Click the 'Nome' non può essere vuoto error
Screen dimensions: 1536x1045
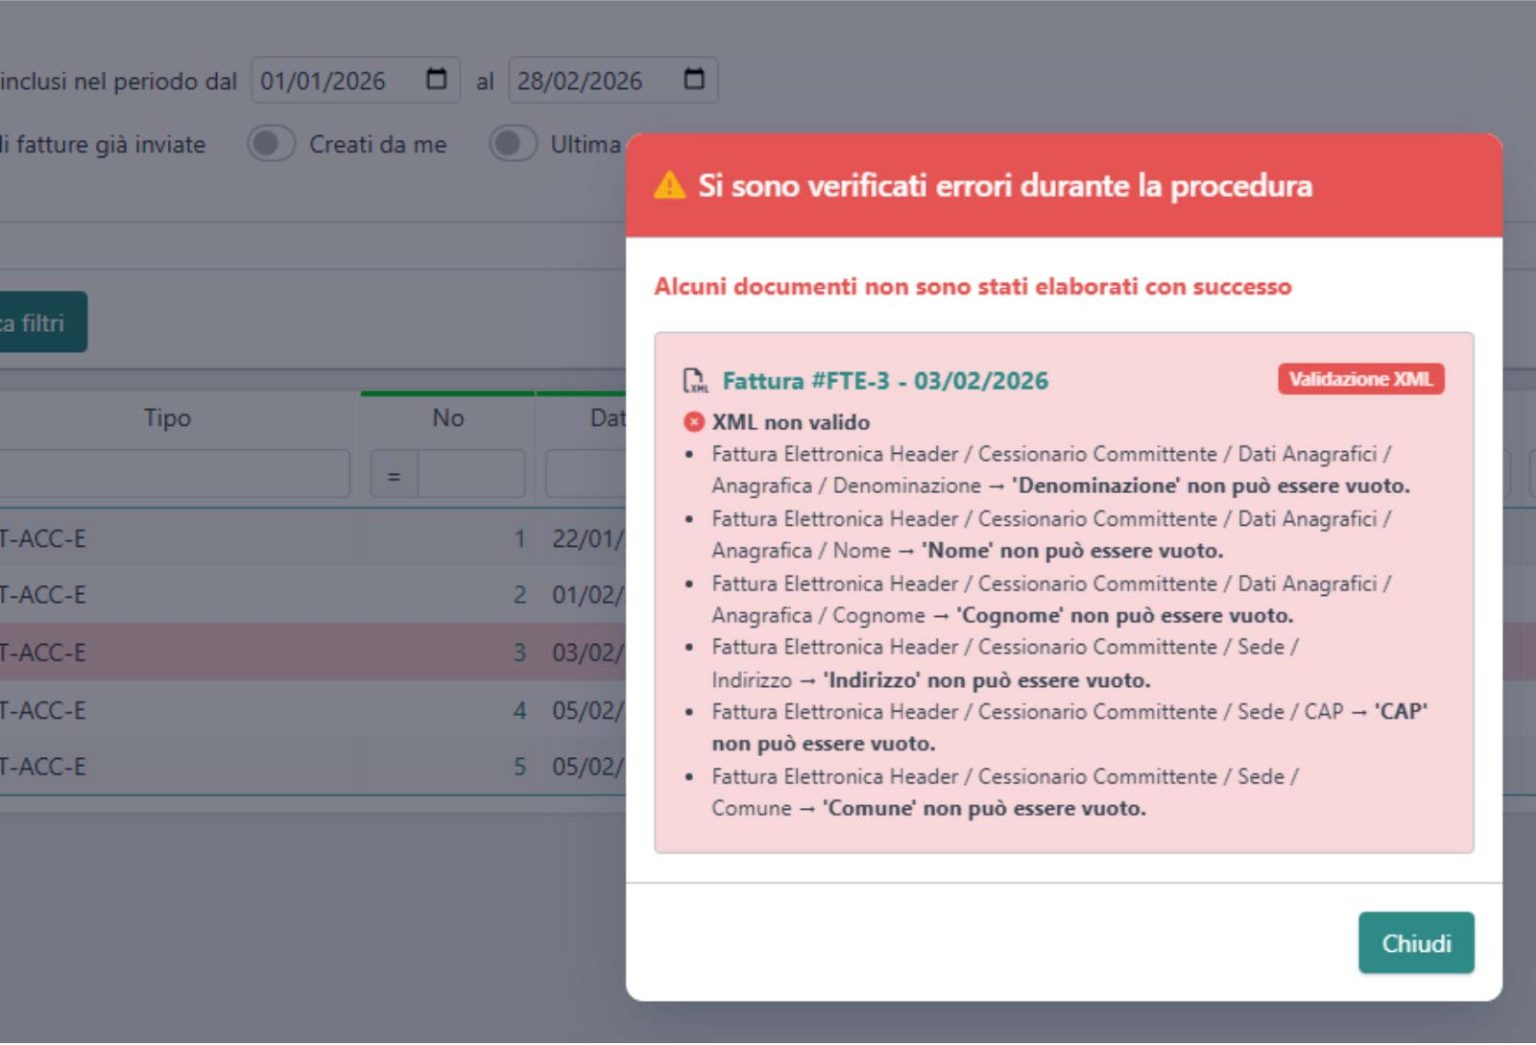pos(1051,535)
